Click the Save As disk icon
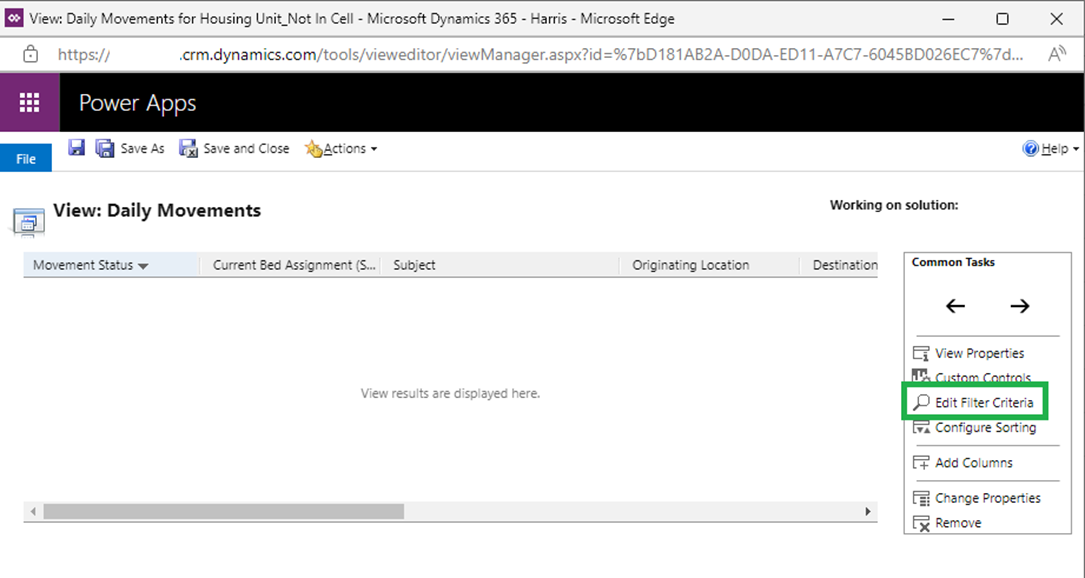Screen dimensions: 1085x578 (x=105, y=148)
